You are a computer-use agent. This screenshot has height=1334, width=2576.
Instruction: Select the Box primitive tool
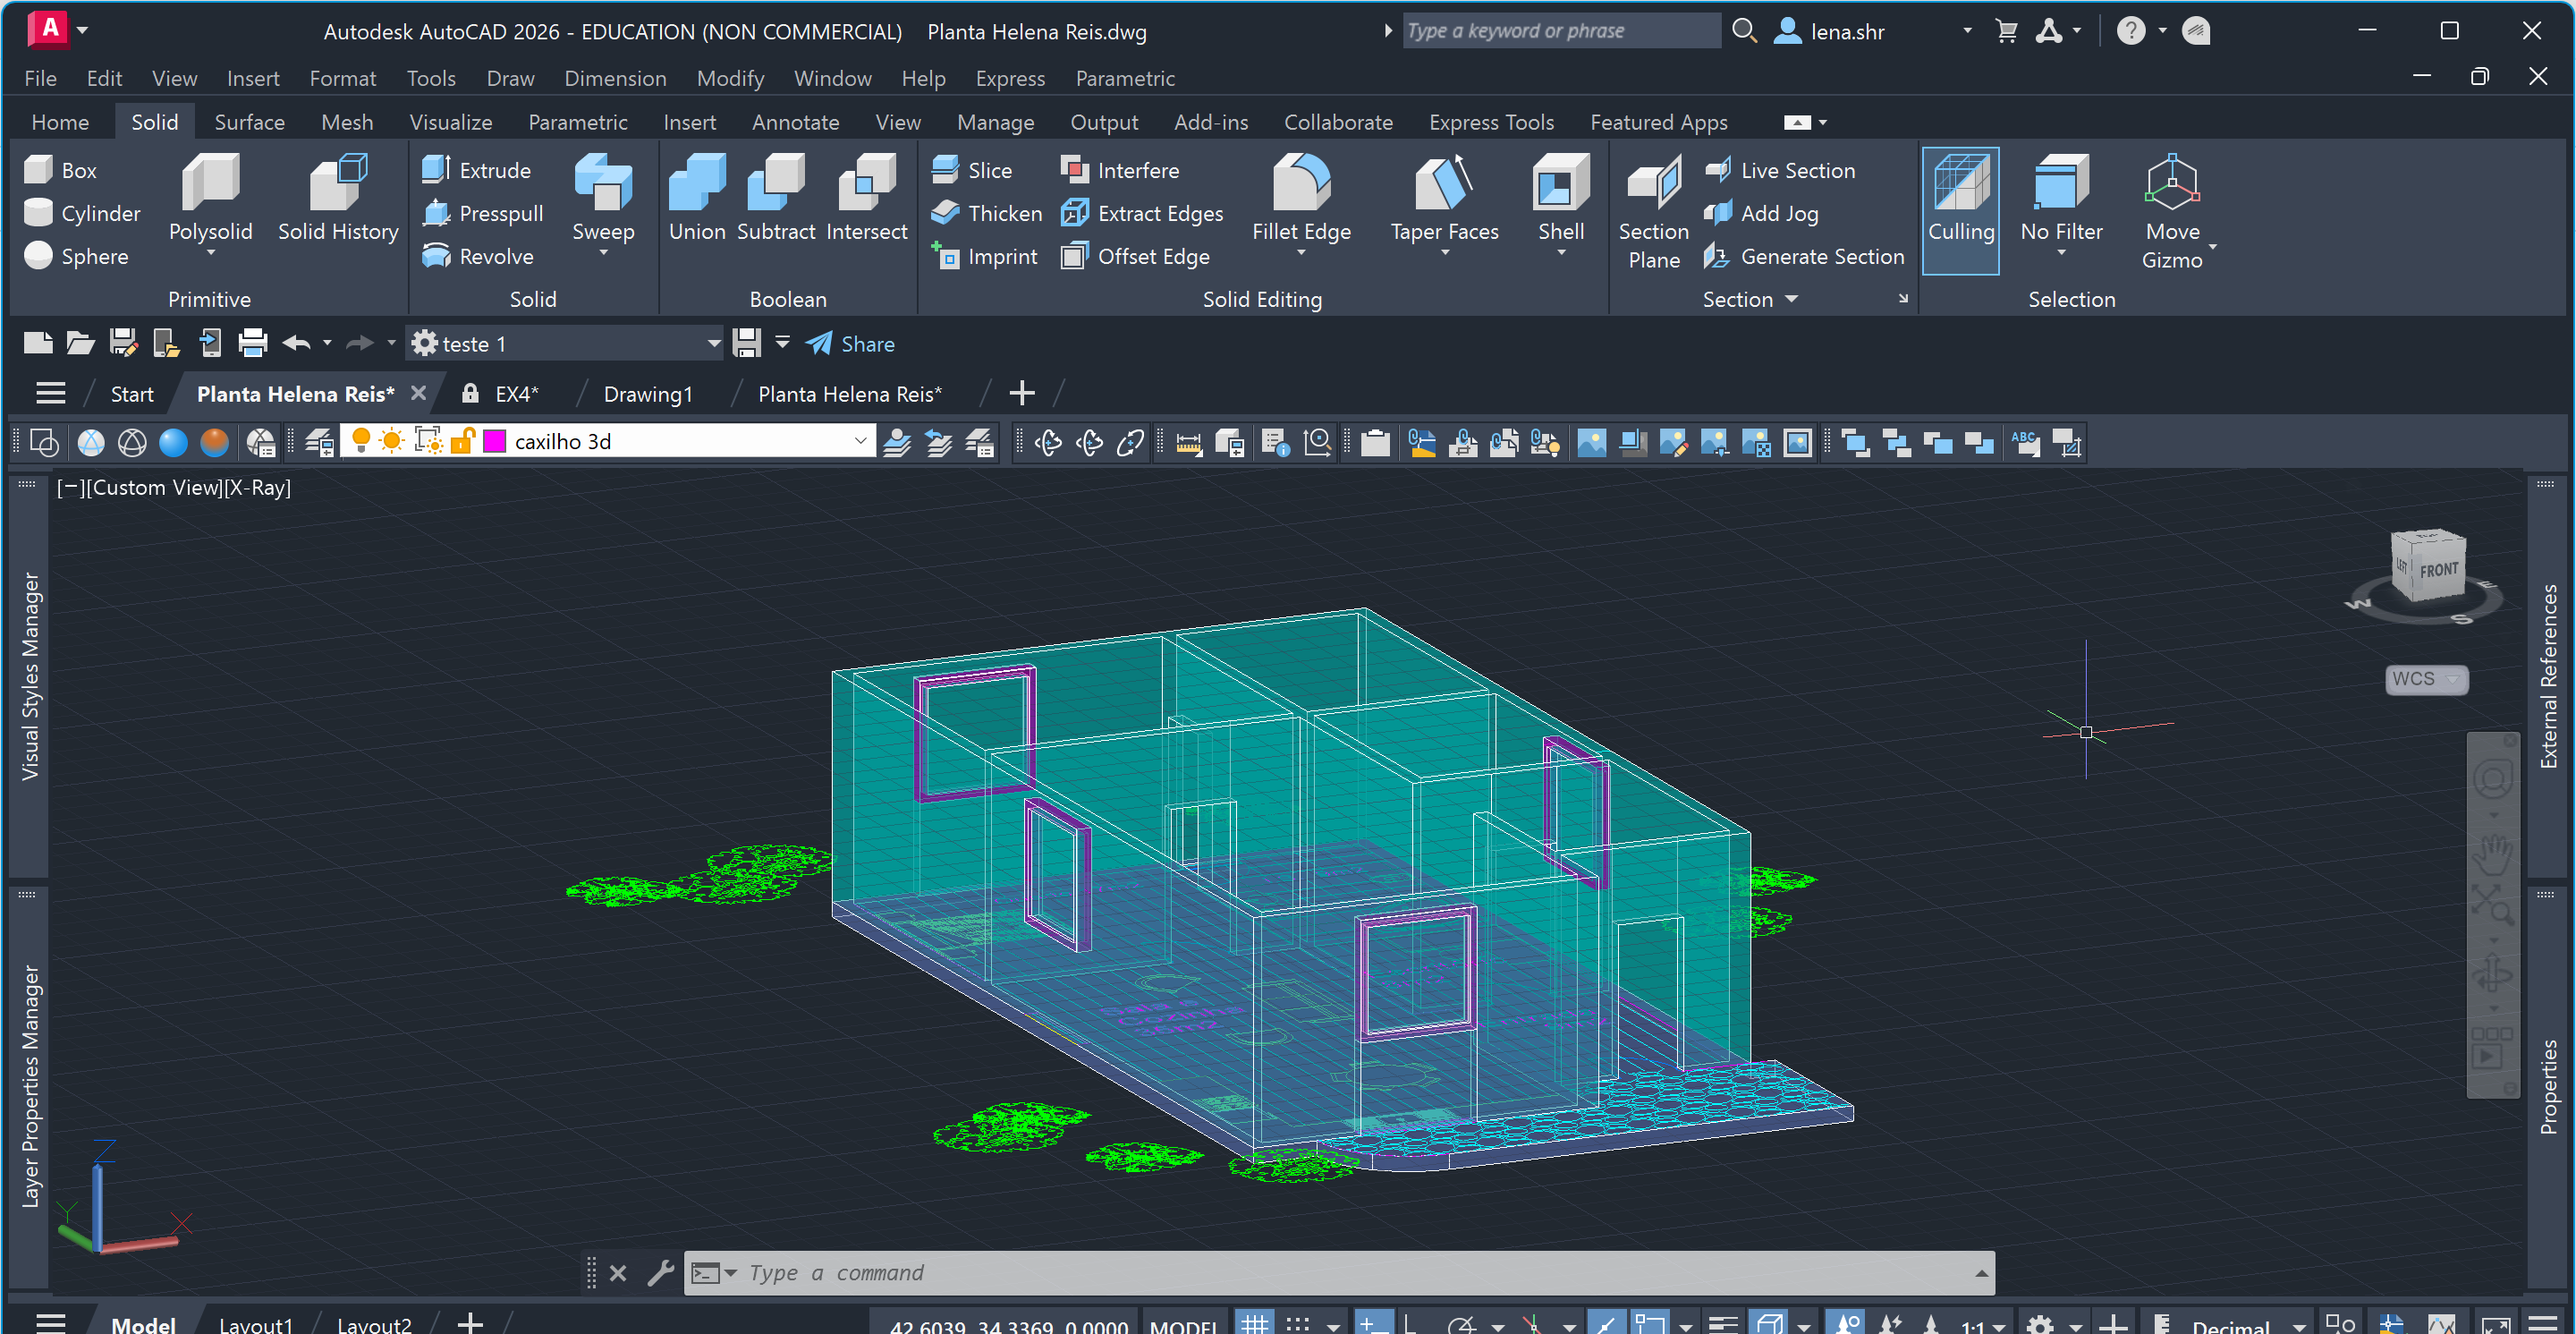pyautogui.click(x=60, y=170)
